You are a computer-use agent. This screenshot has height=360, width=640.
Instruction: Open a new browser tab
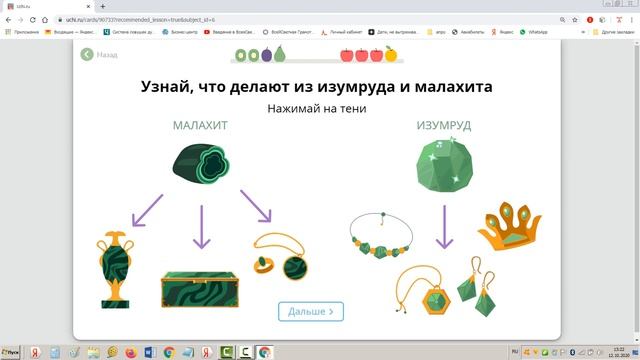coord(103,7)
